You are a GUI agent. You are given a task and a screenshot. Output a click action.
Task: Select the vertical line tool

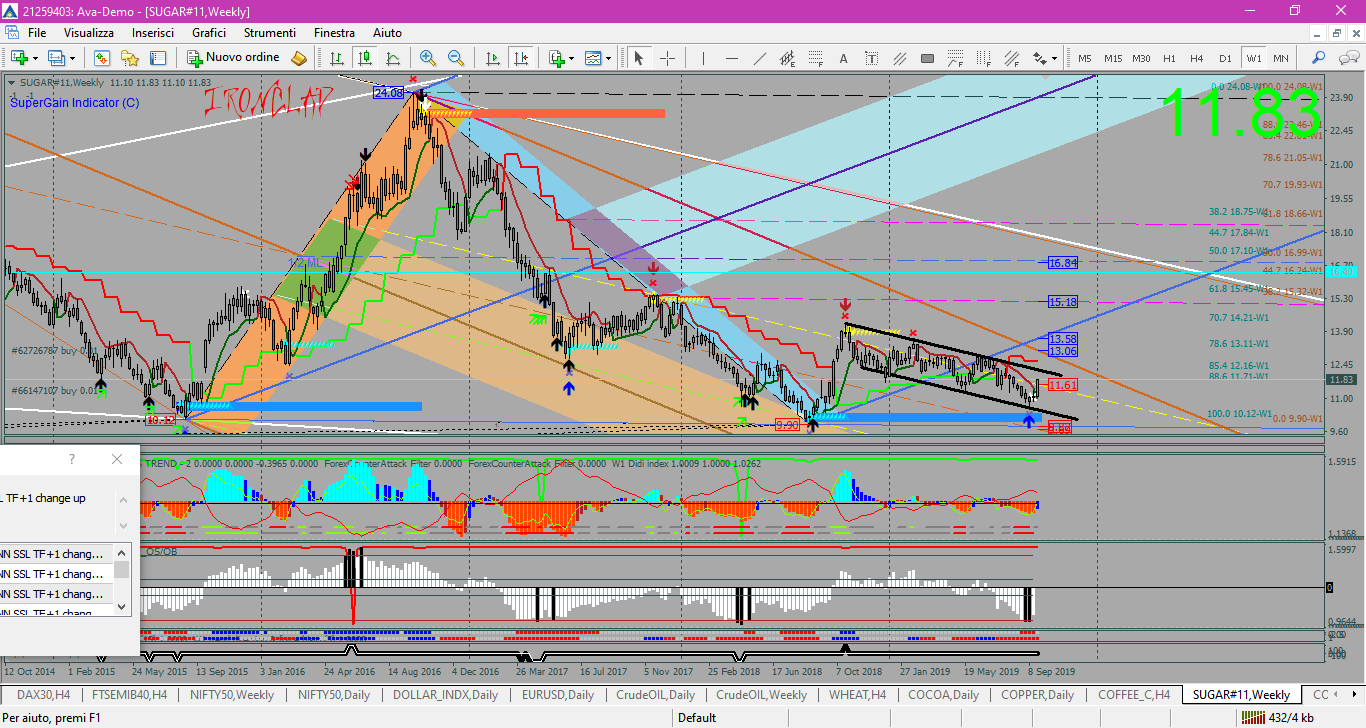(703, 58)
